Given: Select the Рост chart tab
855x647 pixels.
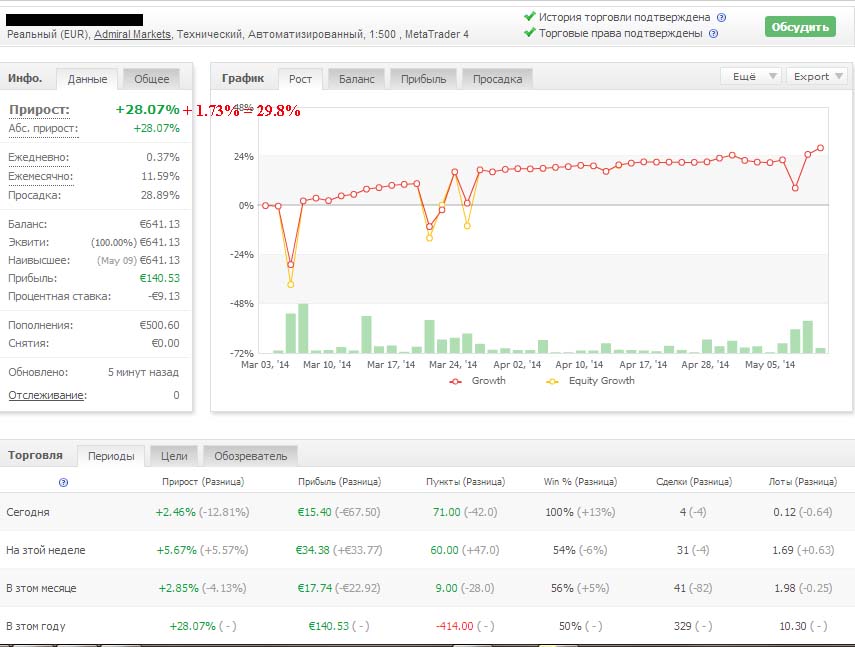Looking at the screenshot, I should click(x=300, y=79).
